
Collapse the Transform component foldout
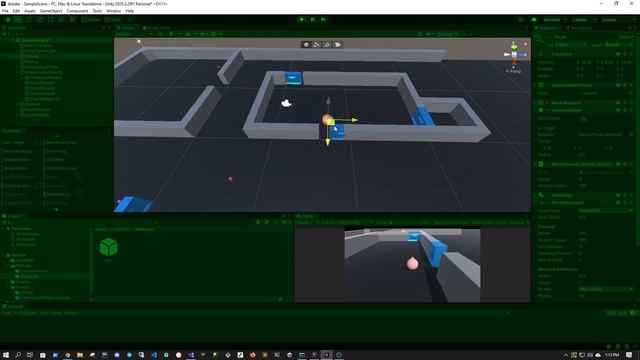[x=536, y=54]
